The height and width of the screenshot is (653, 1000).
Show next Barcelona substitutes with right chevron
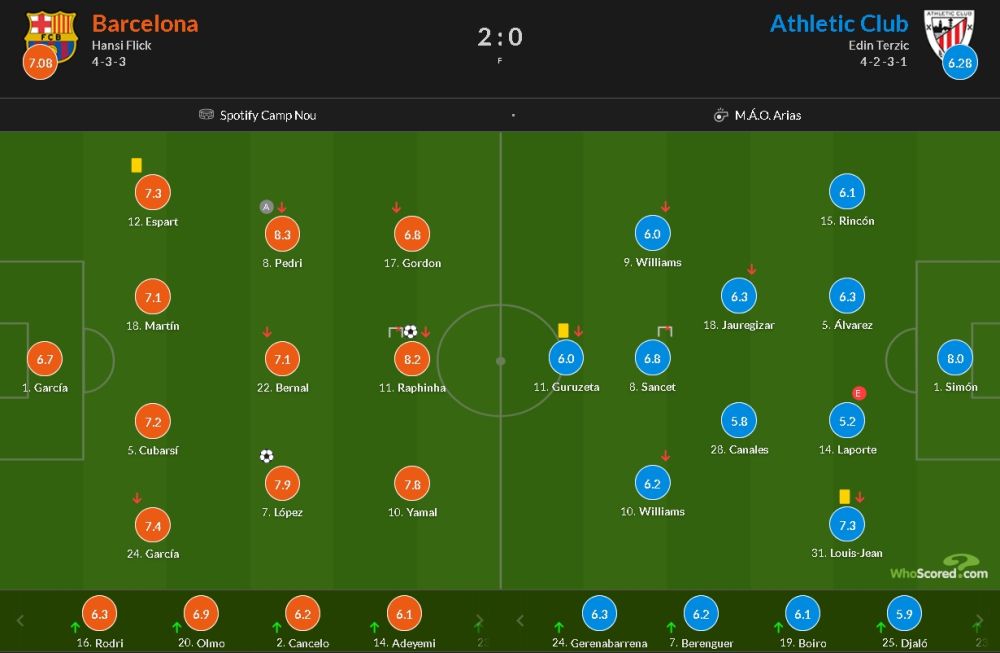(x=478, y=620)
